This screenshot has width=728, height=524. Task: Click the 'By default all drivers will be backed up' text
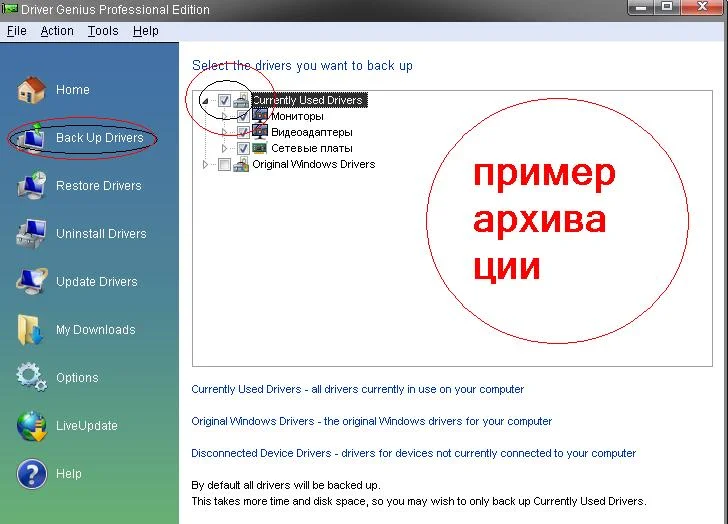tap(286, 485)
